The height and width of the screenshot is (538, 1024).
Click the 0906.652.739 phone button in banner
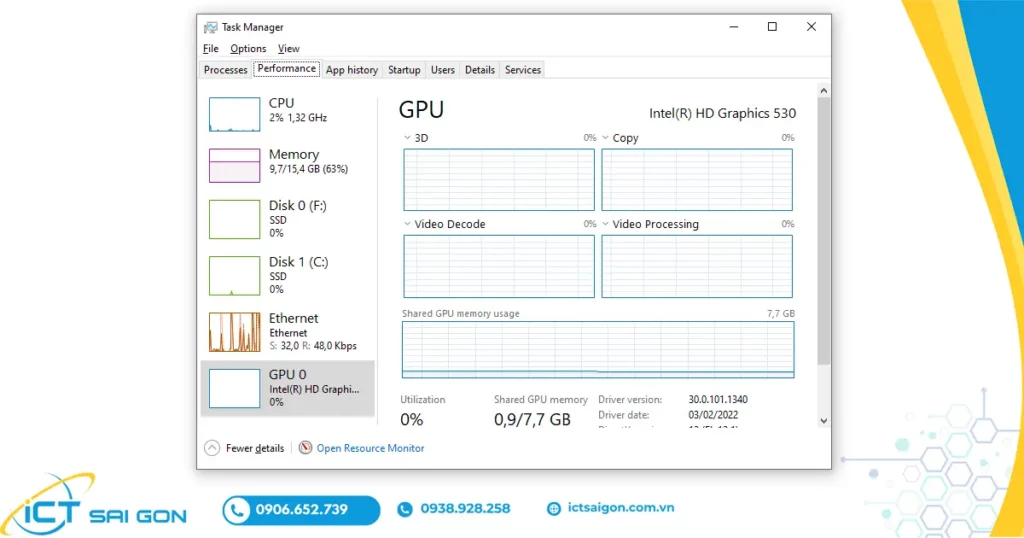point(301,510)
